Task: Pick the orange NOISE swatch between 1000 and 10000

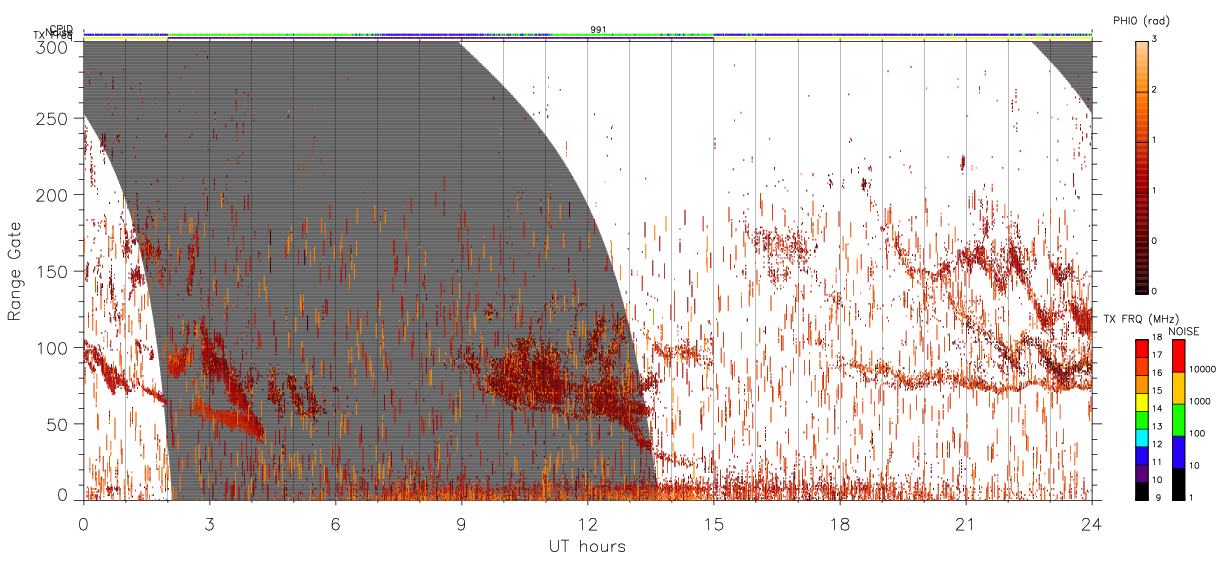Action: click(1178, 387)
